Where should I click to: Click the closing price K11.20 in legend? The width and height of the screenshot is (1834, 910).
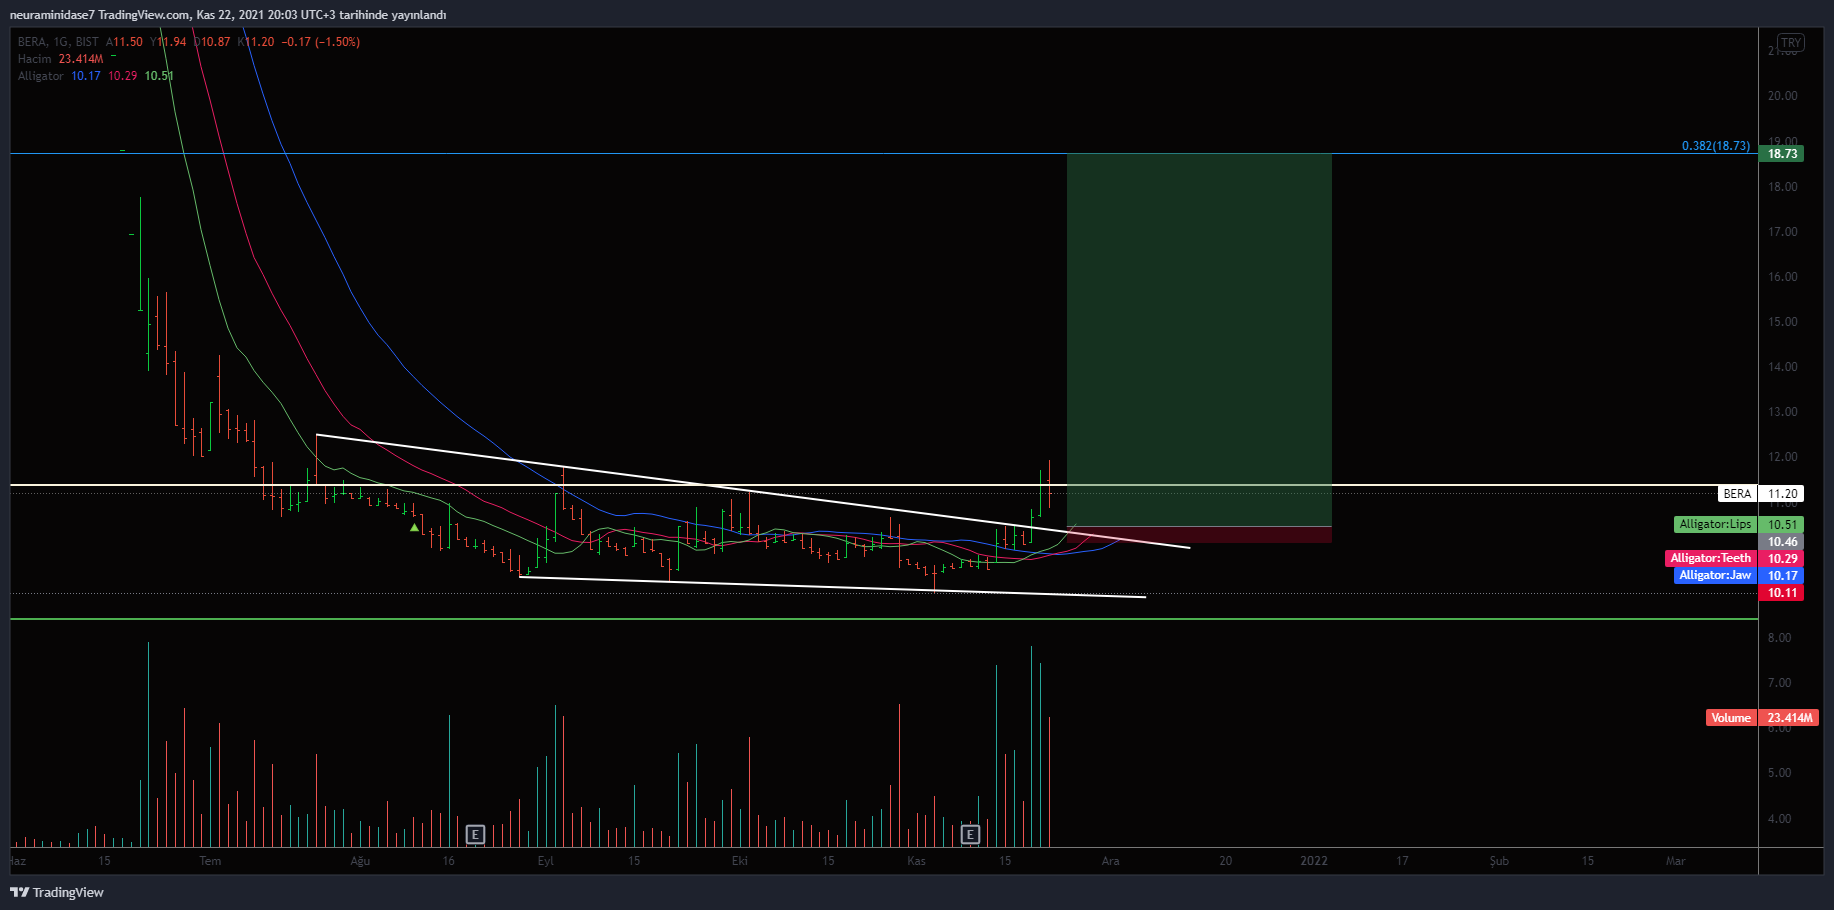pyautogui.click(x=256, y=42)
